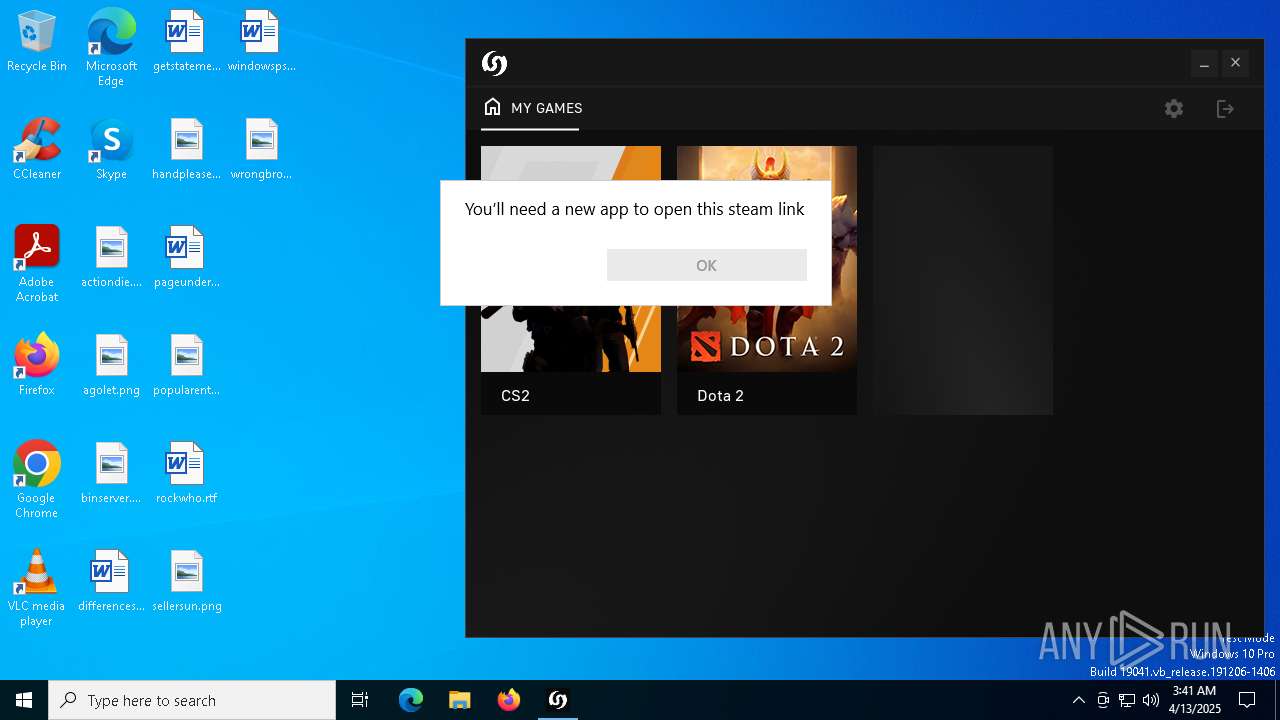Viewport: 1280px width, 720px height.
Task: Open the network icon in the tray
Action: click(1127, 700)
